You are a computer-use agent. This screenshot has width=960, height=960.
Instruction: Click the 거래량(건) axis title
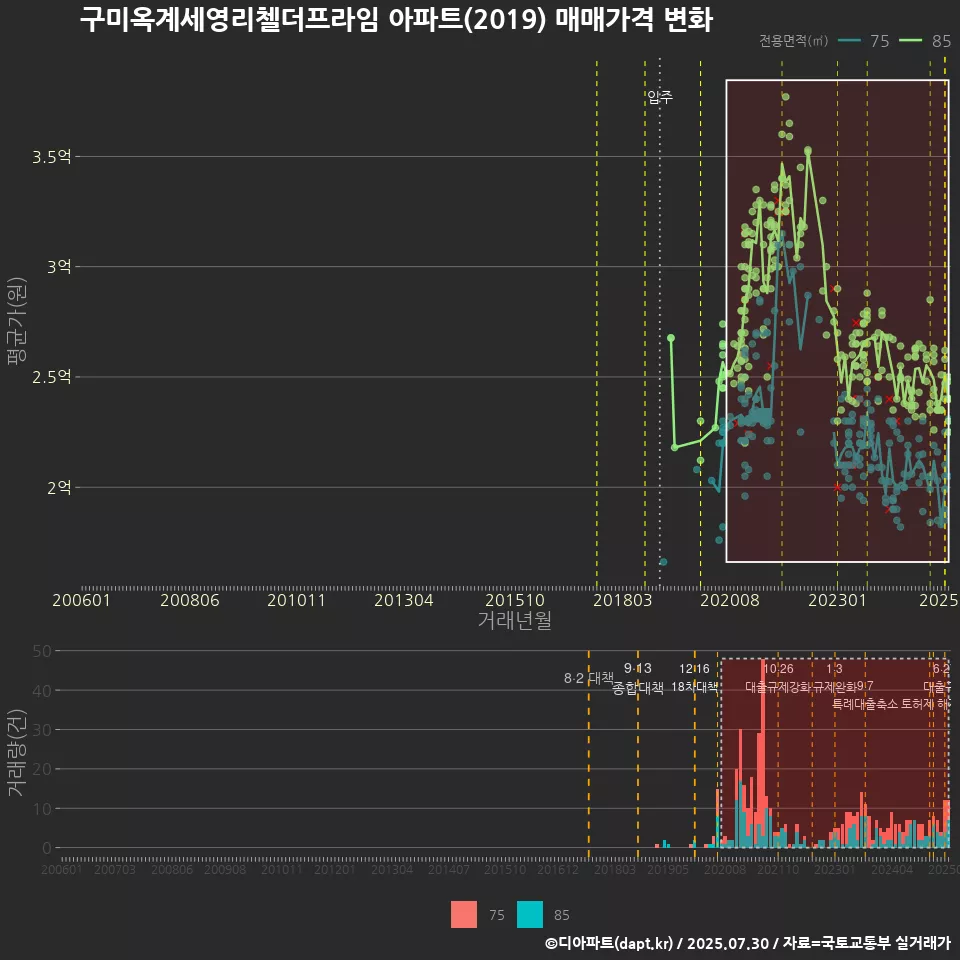pos(16,752)
